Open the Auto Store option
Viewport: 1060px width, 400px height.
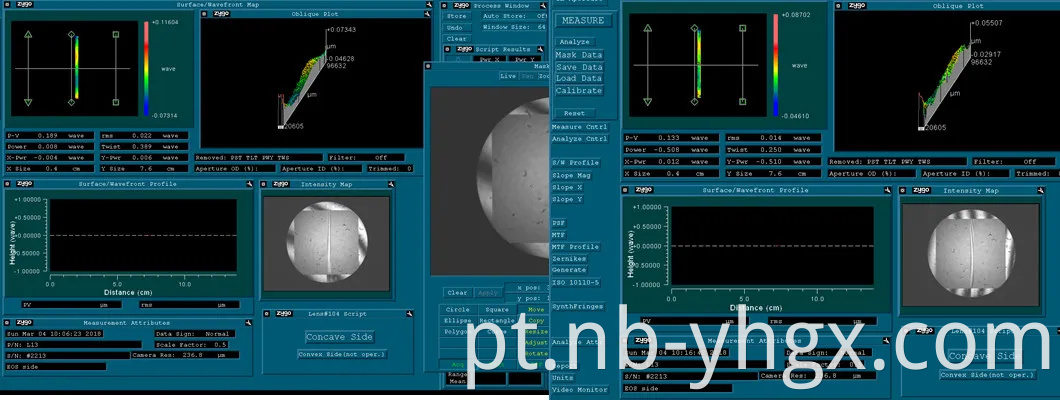511,16
